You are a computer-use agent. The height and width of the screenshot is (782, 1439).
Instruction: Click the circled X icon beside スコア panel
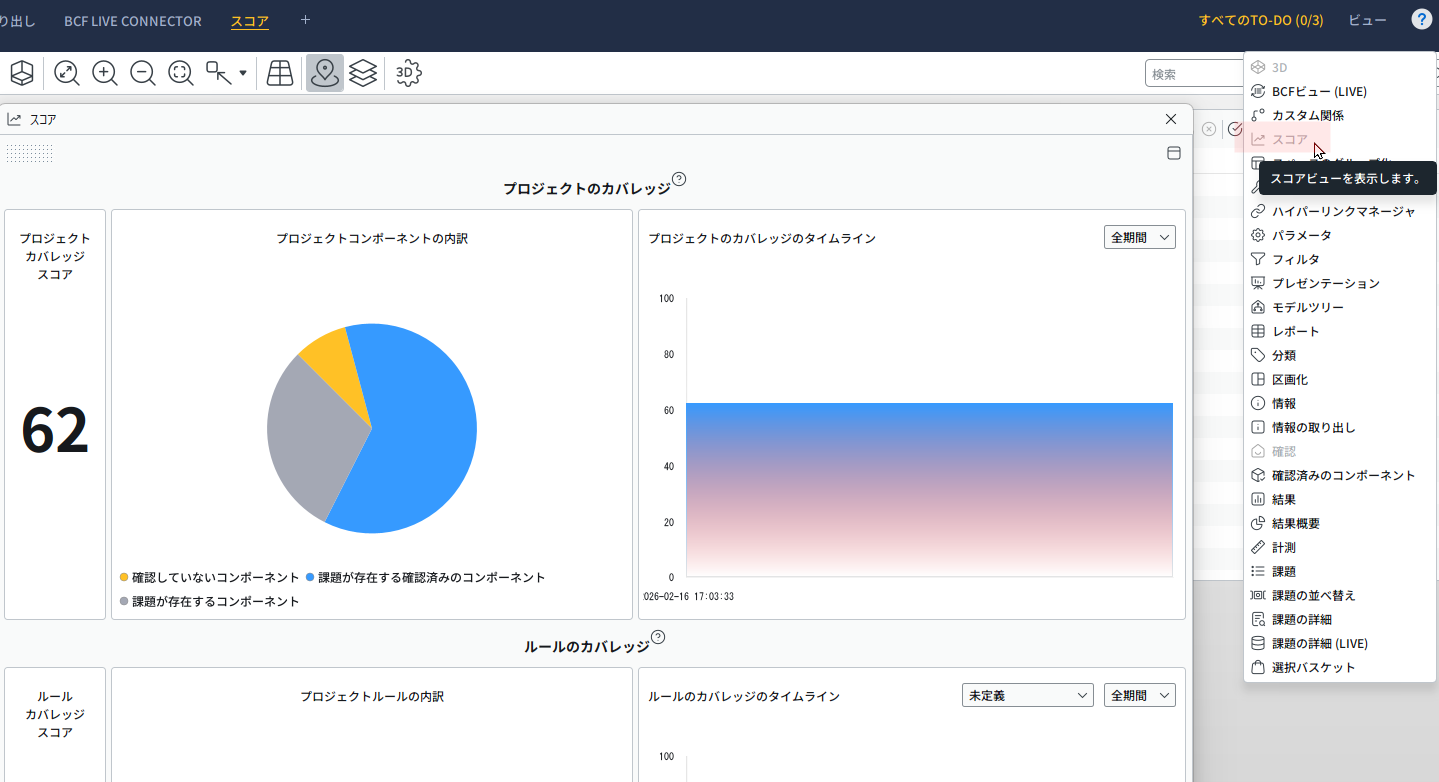pos(1209,129)
